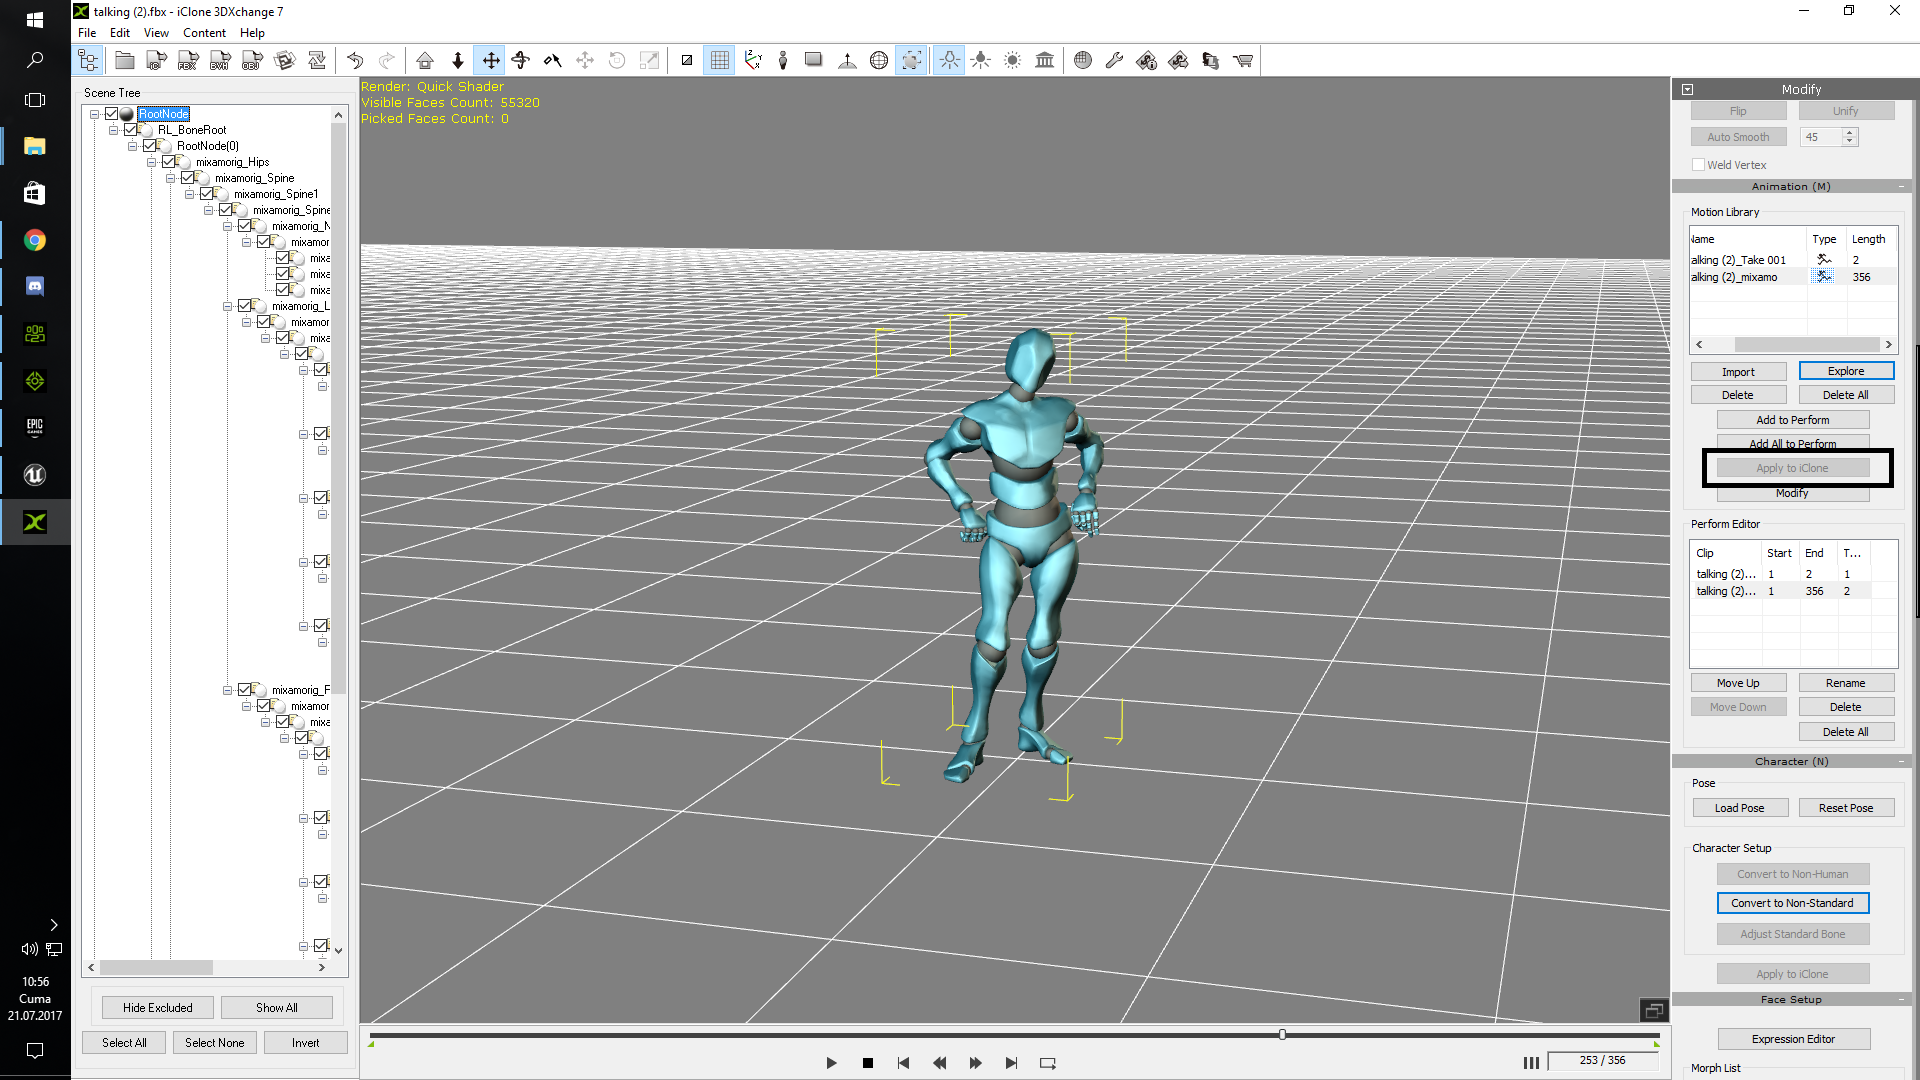
Task: Collapse the Character (N) section
Action: point(1902,762)
